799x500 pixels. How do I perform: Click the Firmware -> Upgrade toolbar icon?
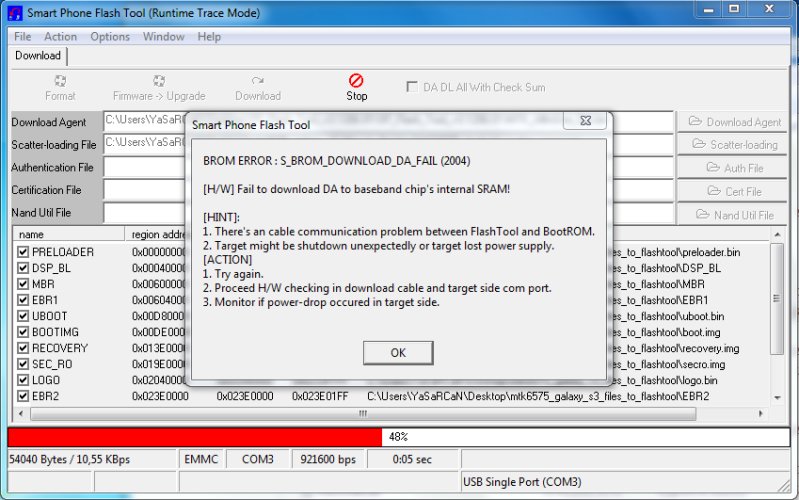[159, 81]
